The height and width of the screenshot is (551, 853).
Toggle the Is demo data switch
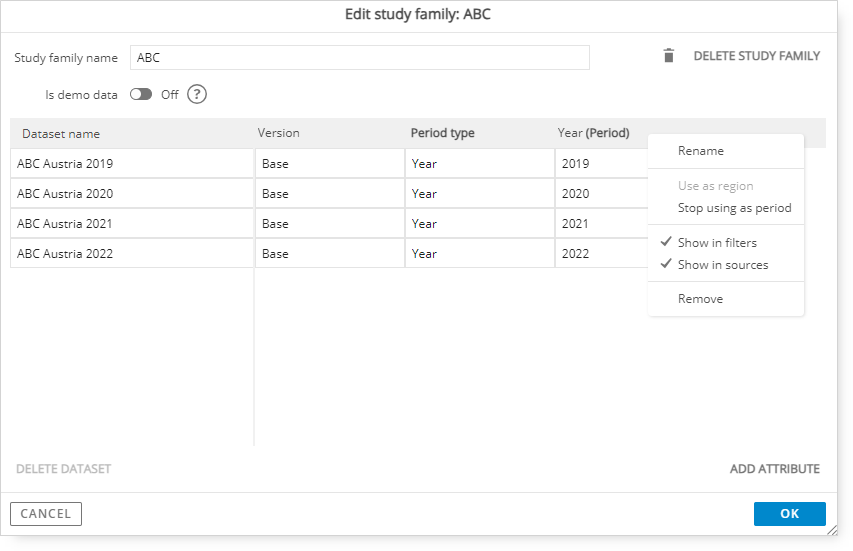tap(141, 95)
